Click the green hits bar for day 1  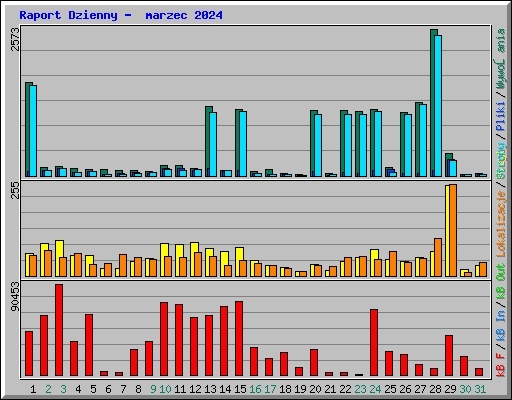[x=28, y=129]
